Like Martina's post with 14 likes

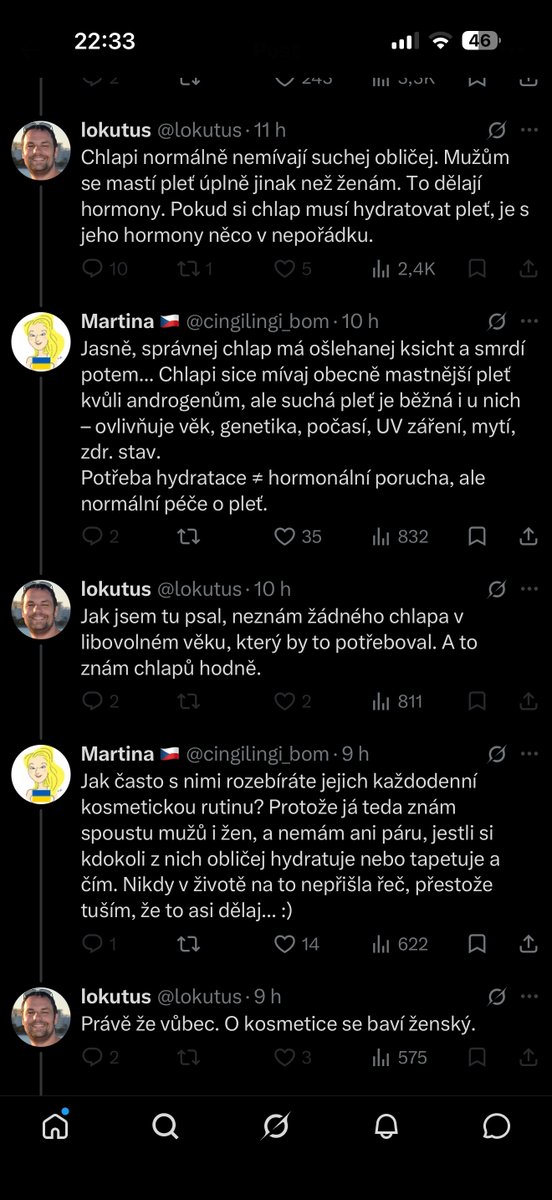[x=297, y=944]
